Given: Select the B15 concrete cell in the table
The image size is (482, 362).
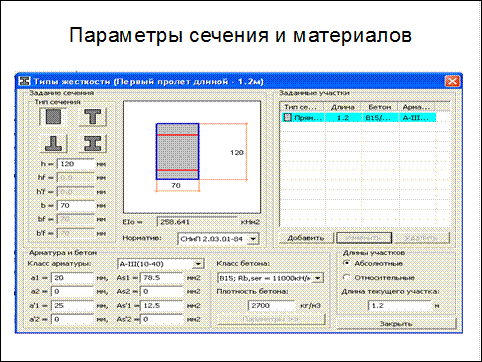Looking at the screenshot, I should (x=380, y=117).
